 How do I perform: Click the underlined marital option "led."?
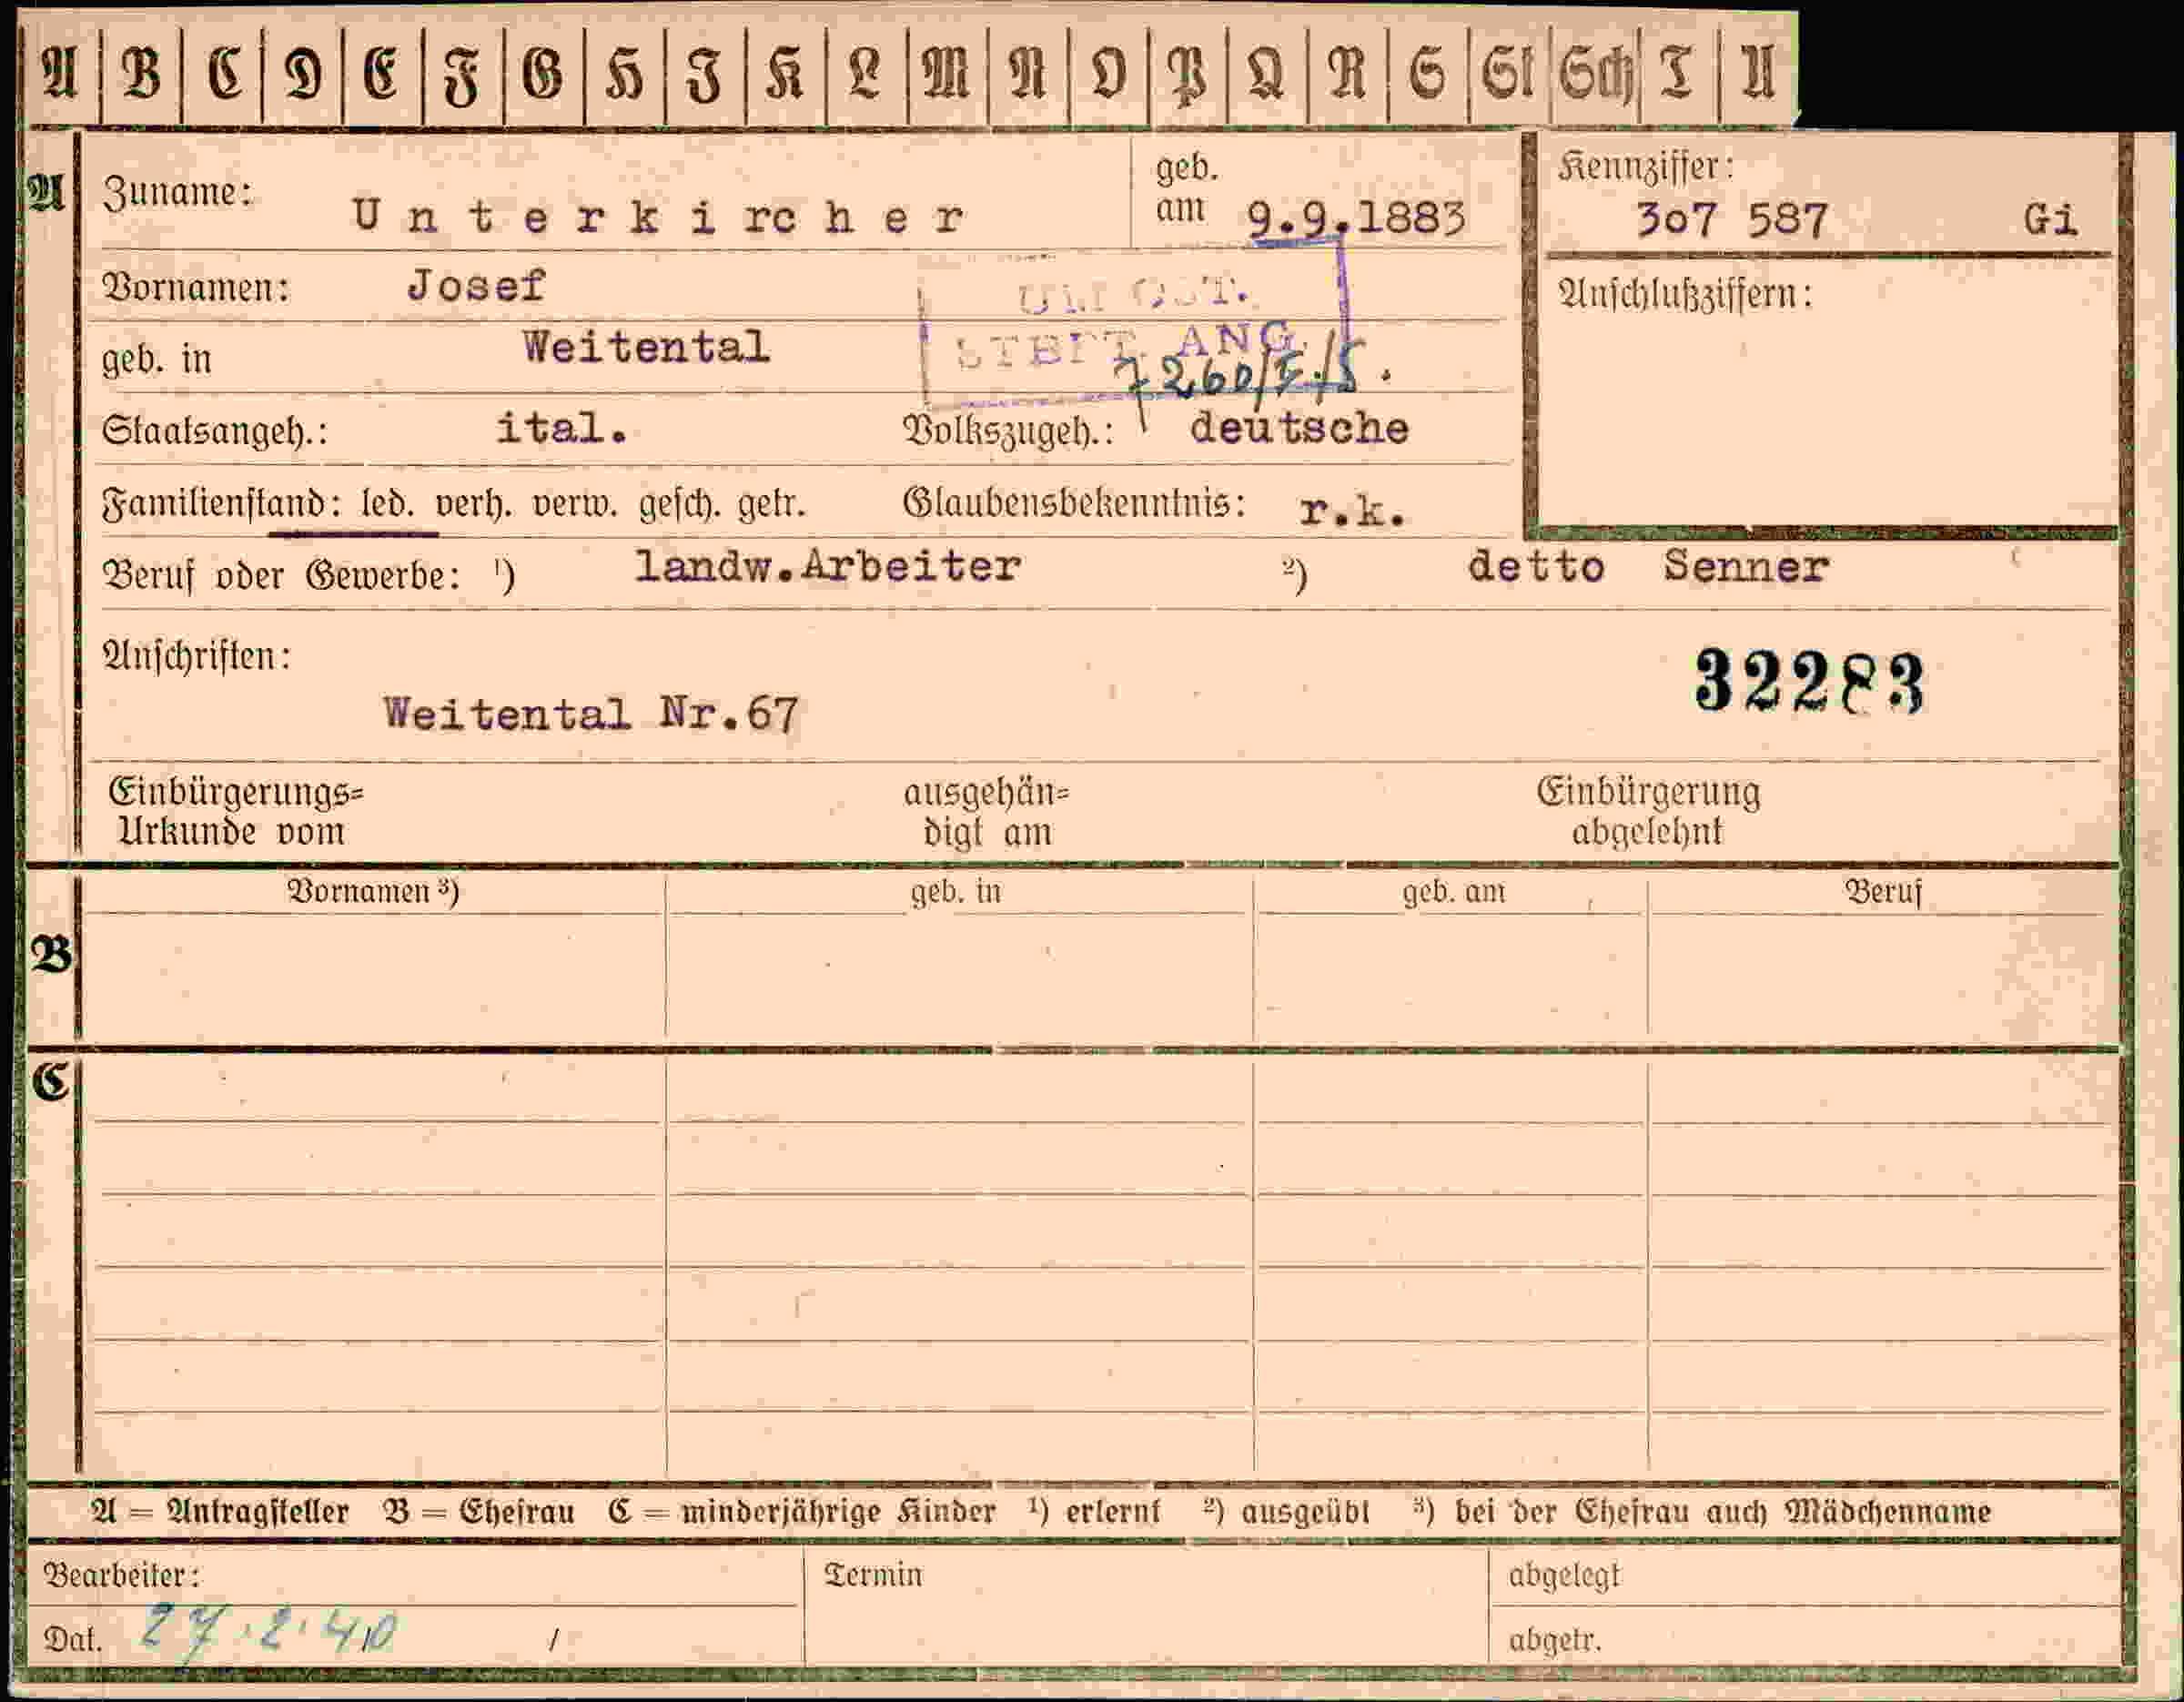coord(387,503)
